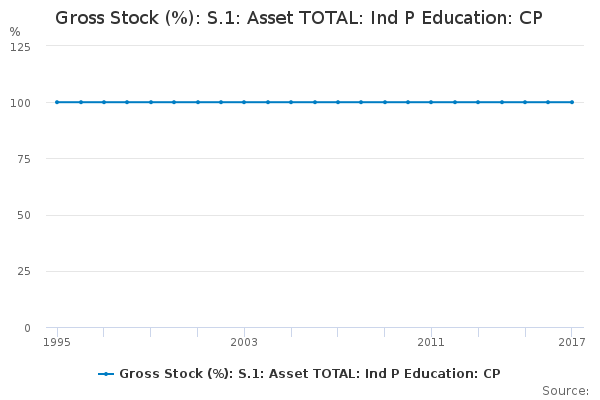Click the 25 y-axis label

23,271
